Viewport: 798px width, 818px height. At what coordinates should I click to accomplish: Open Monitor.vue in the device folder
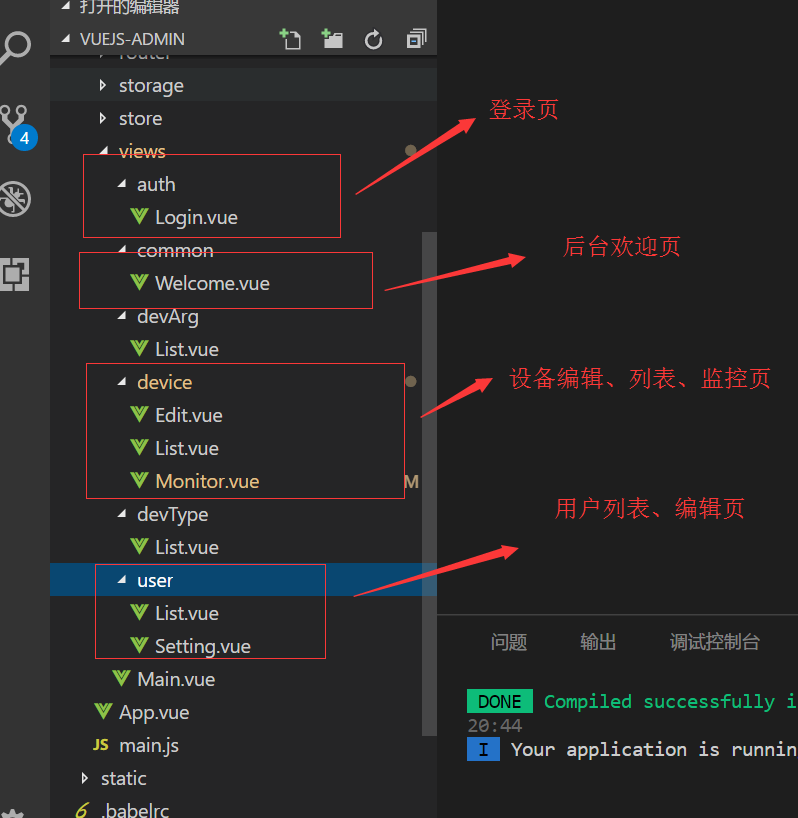(x=206, y=482)
